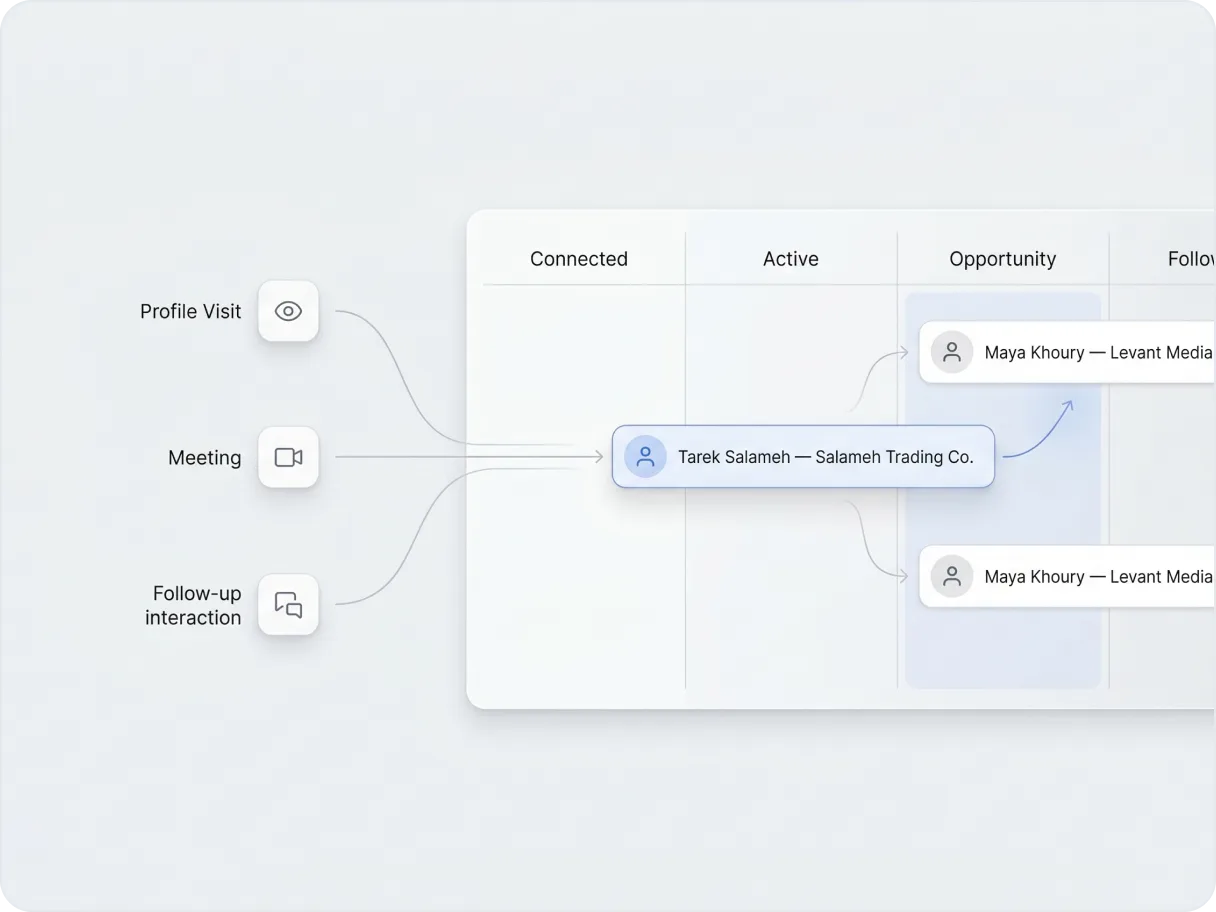
Task: Open the Follow-up interaction chat bubbles icon
Action: [x=288, y=604]
